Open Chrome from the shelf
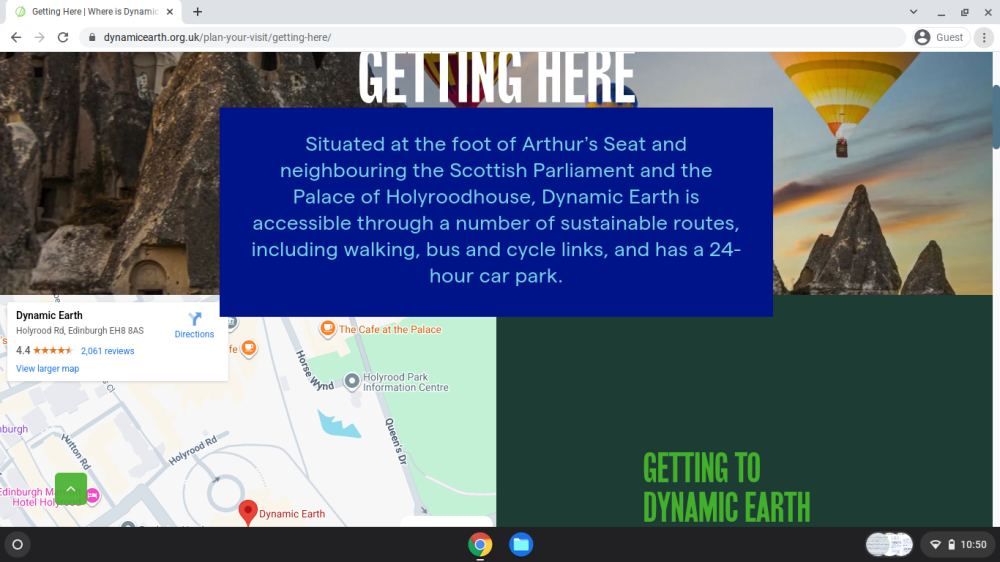Screen dimensions: 1000x562 pyautogui.click(x=480, y=545)
